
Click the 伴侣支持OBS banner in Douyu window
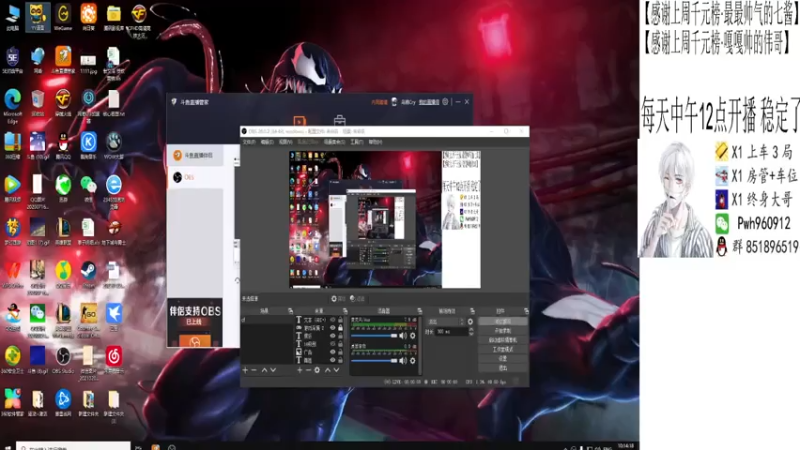[x=195, y=322]
